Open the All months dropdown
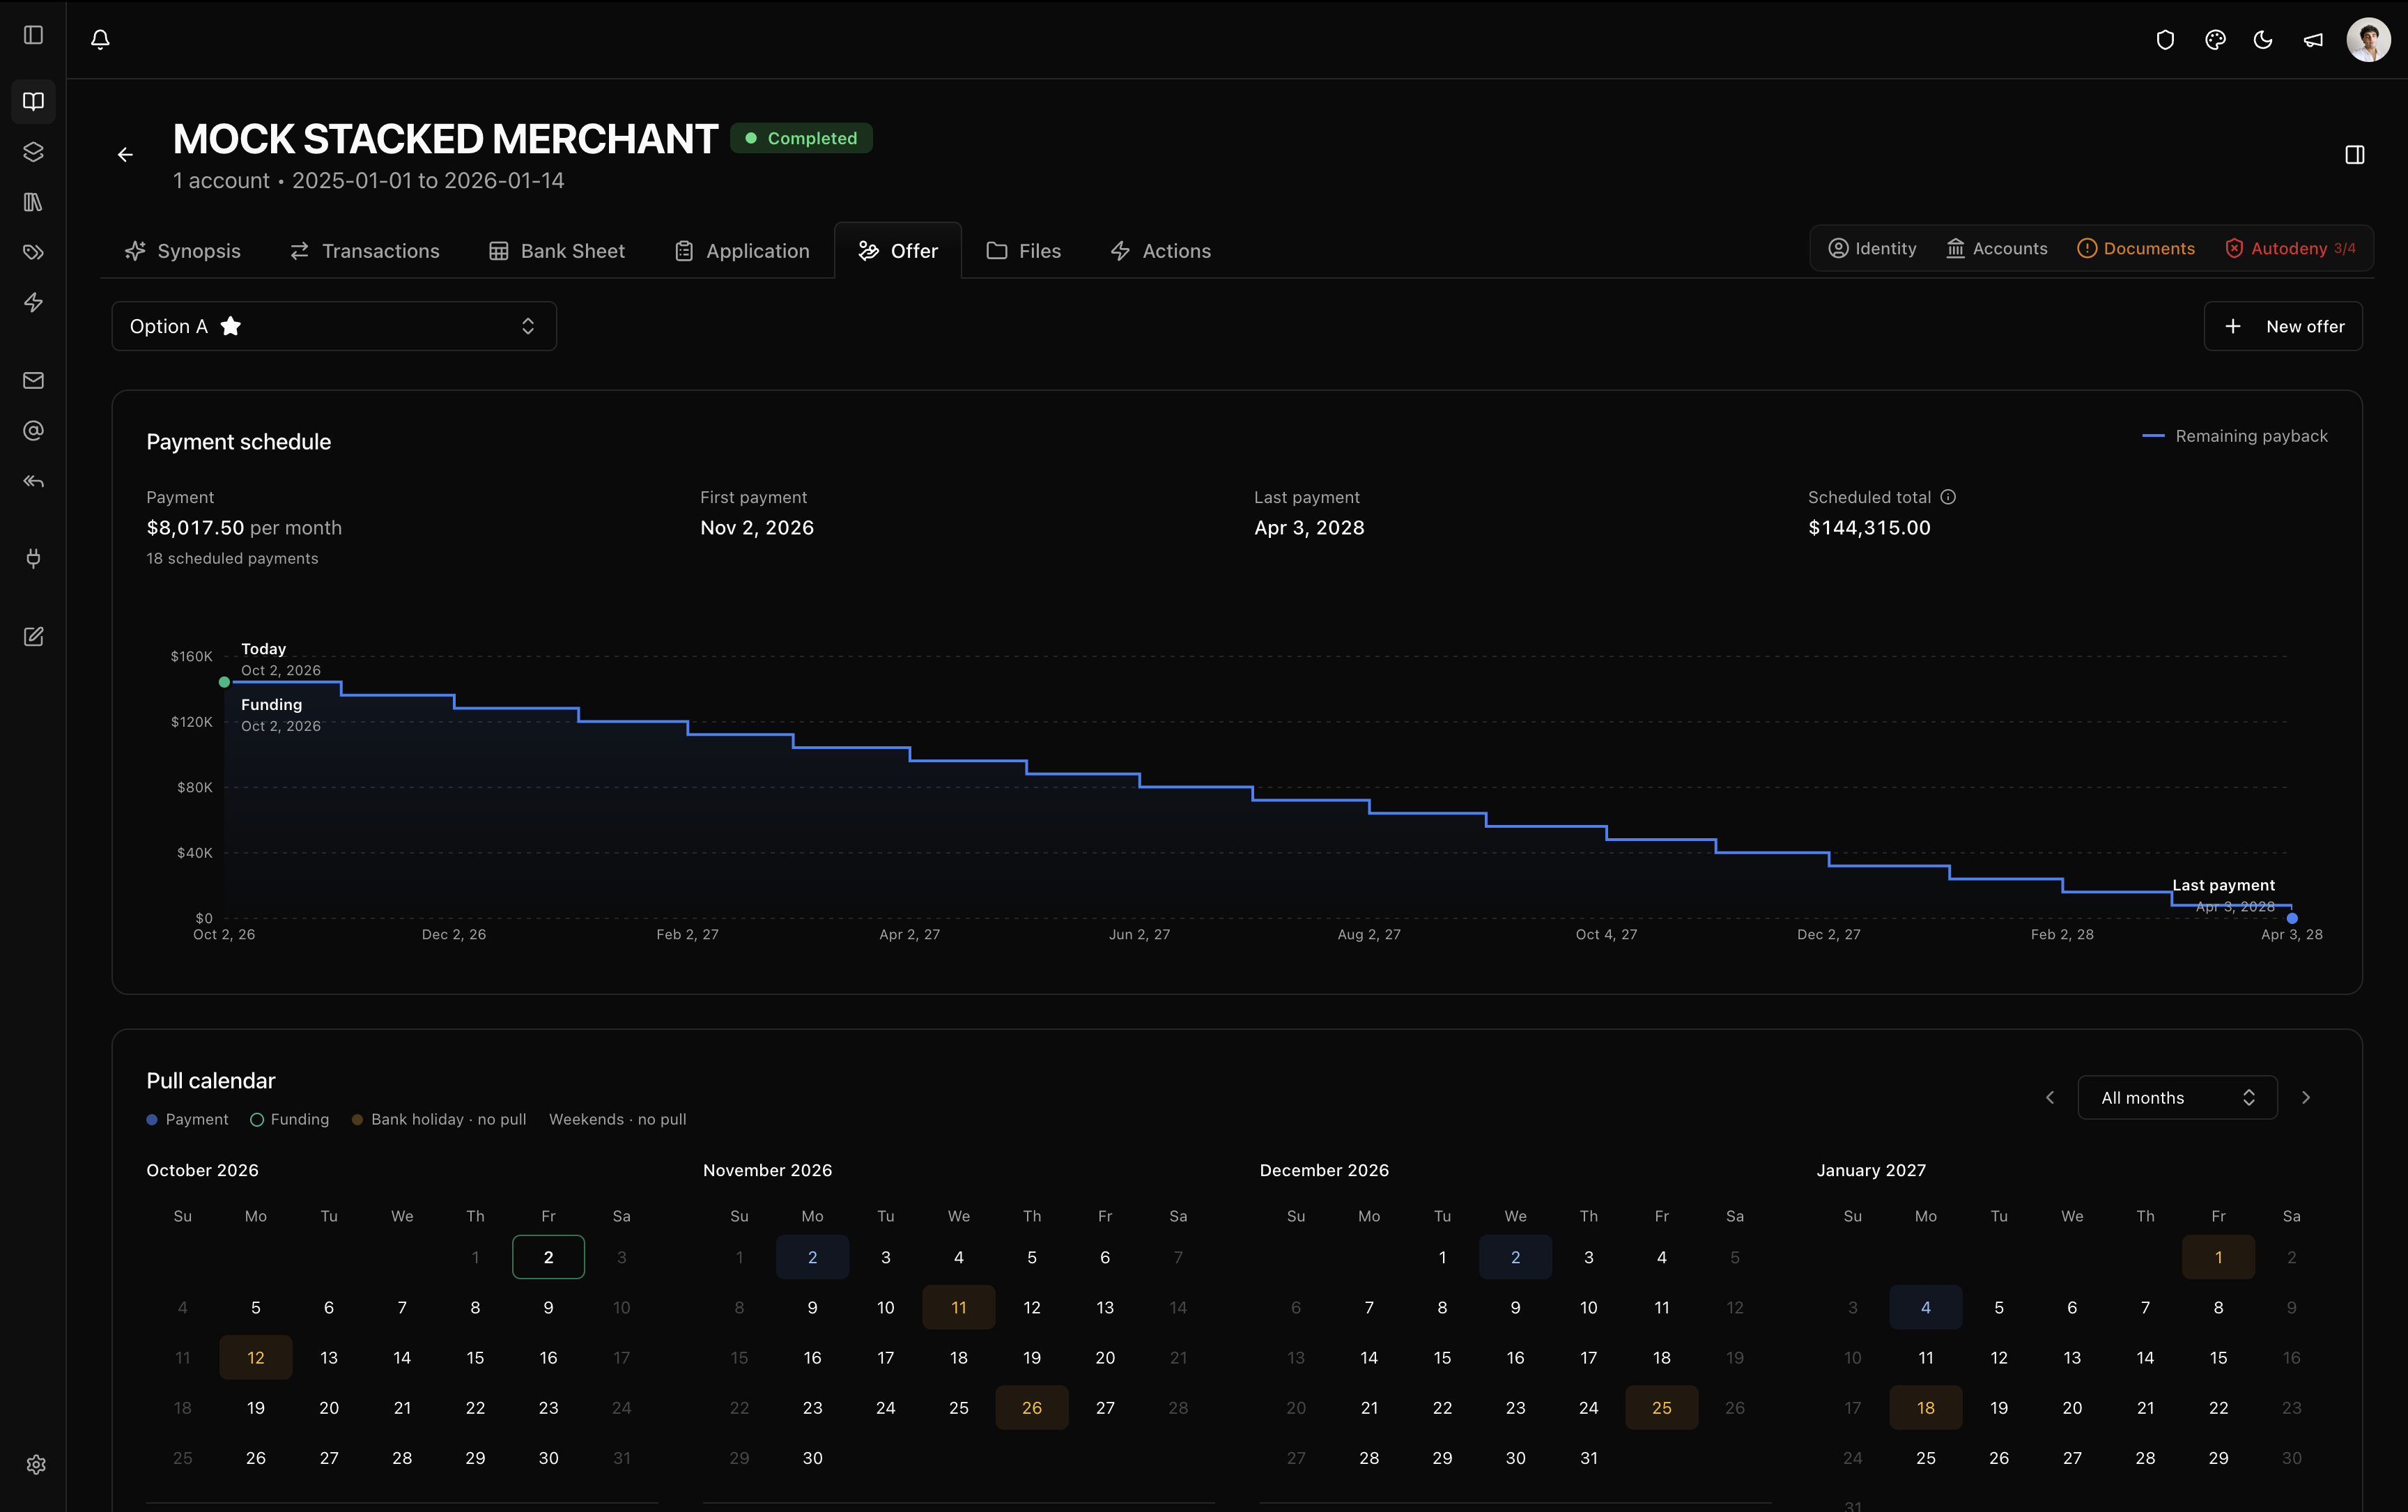The height and width of the screenshot is (1512, 2408). point(2177,1098)
